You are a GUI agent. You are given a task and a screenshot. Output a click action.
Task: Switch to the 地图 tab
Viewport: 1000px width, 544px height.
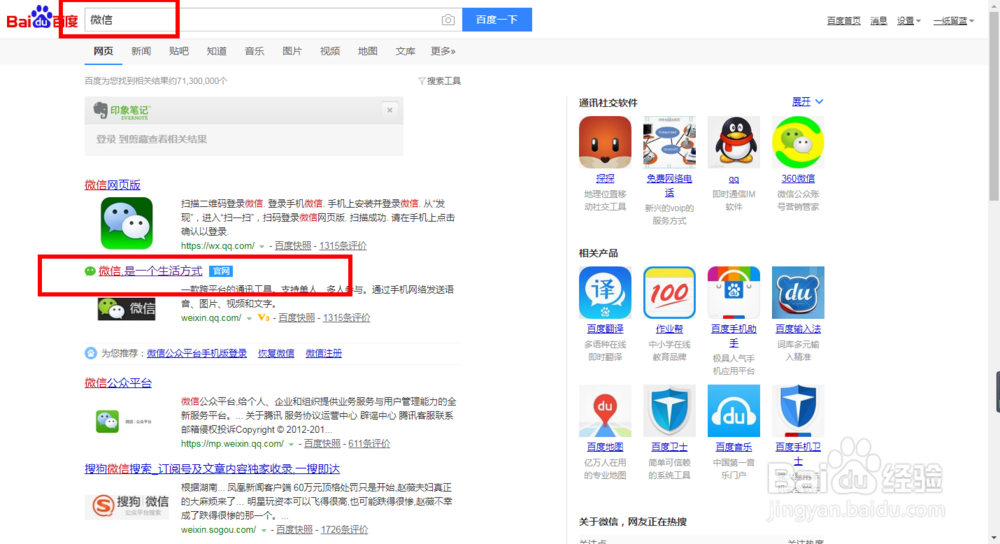click(x=367, y=51)
